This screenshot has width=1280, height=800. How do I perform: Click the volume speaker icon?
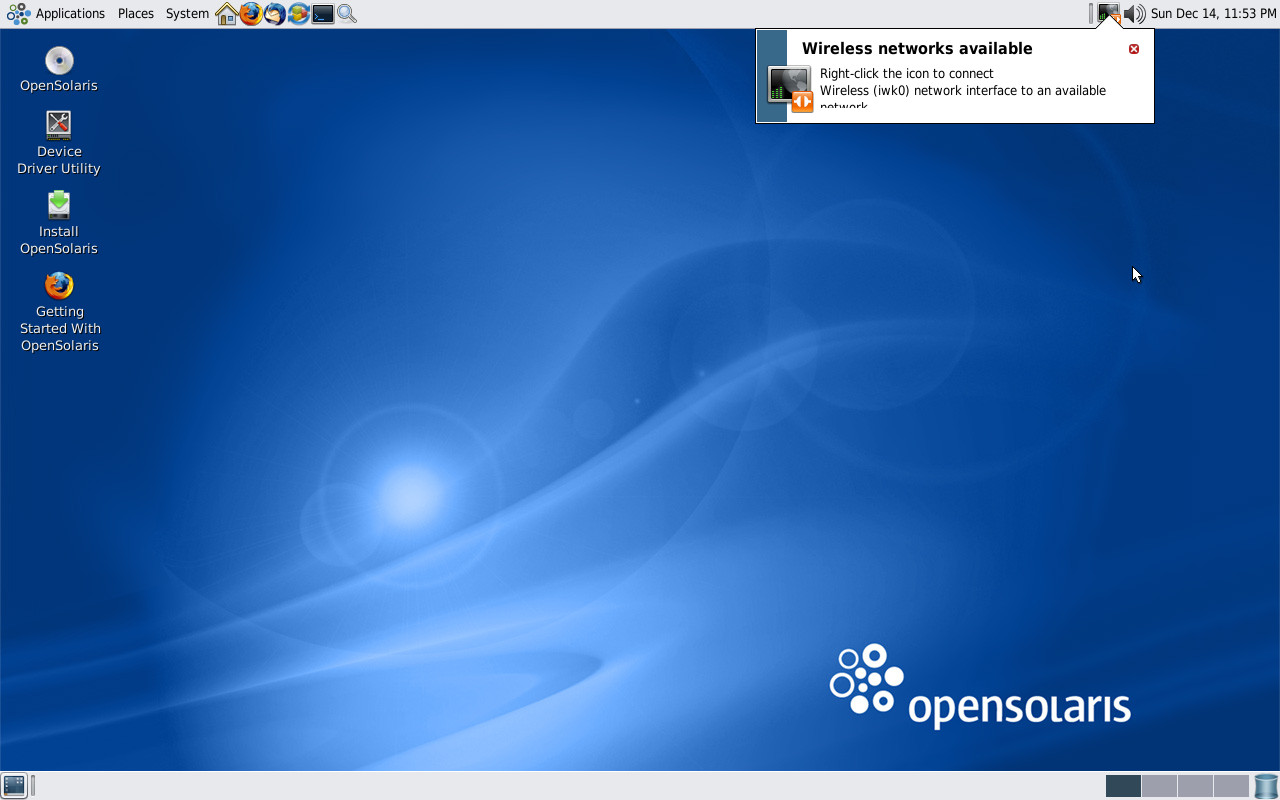point(1134,14)
